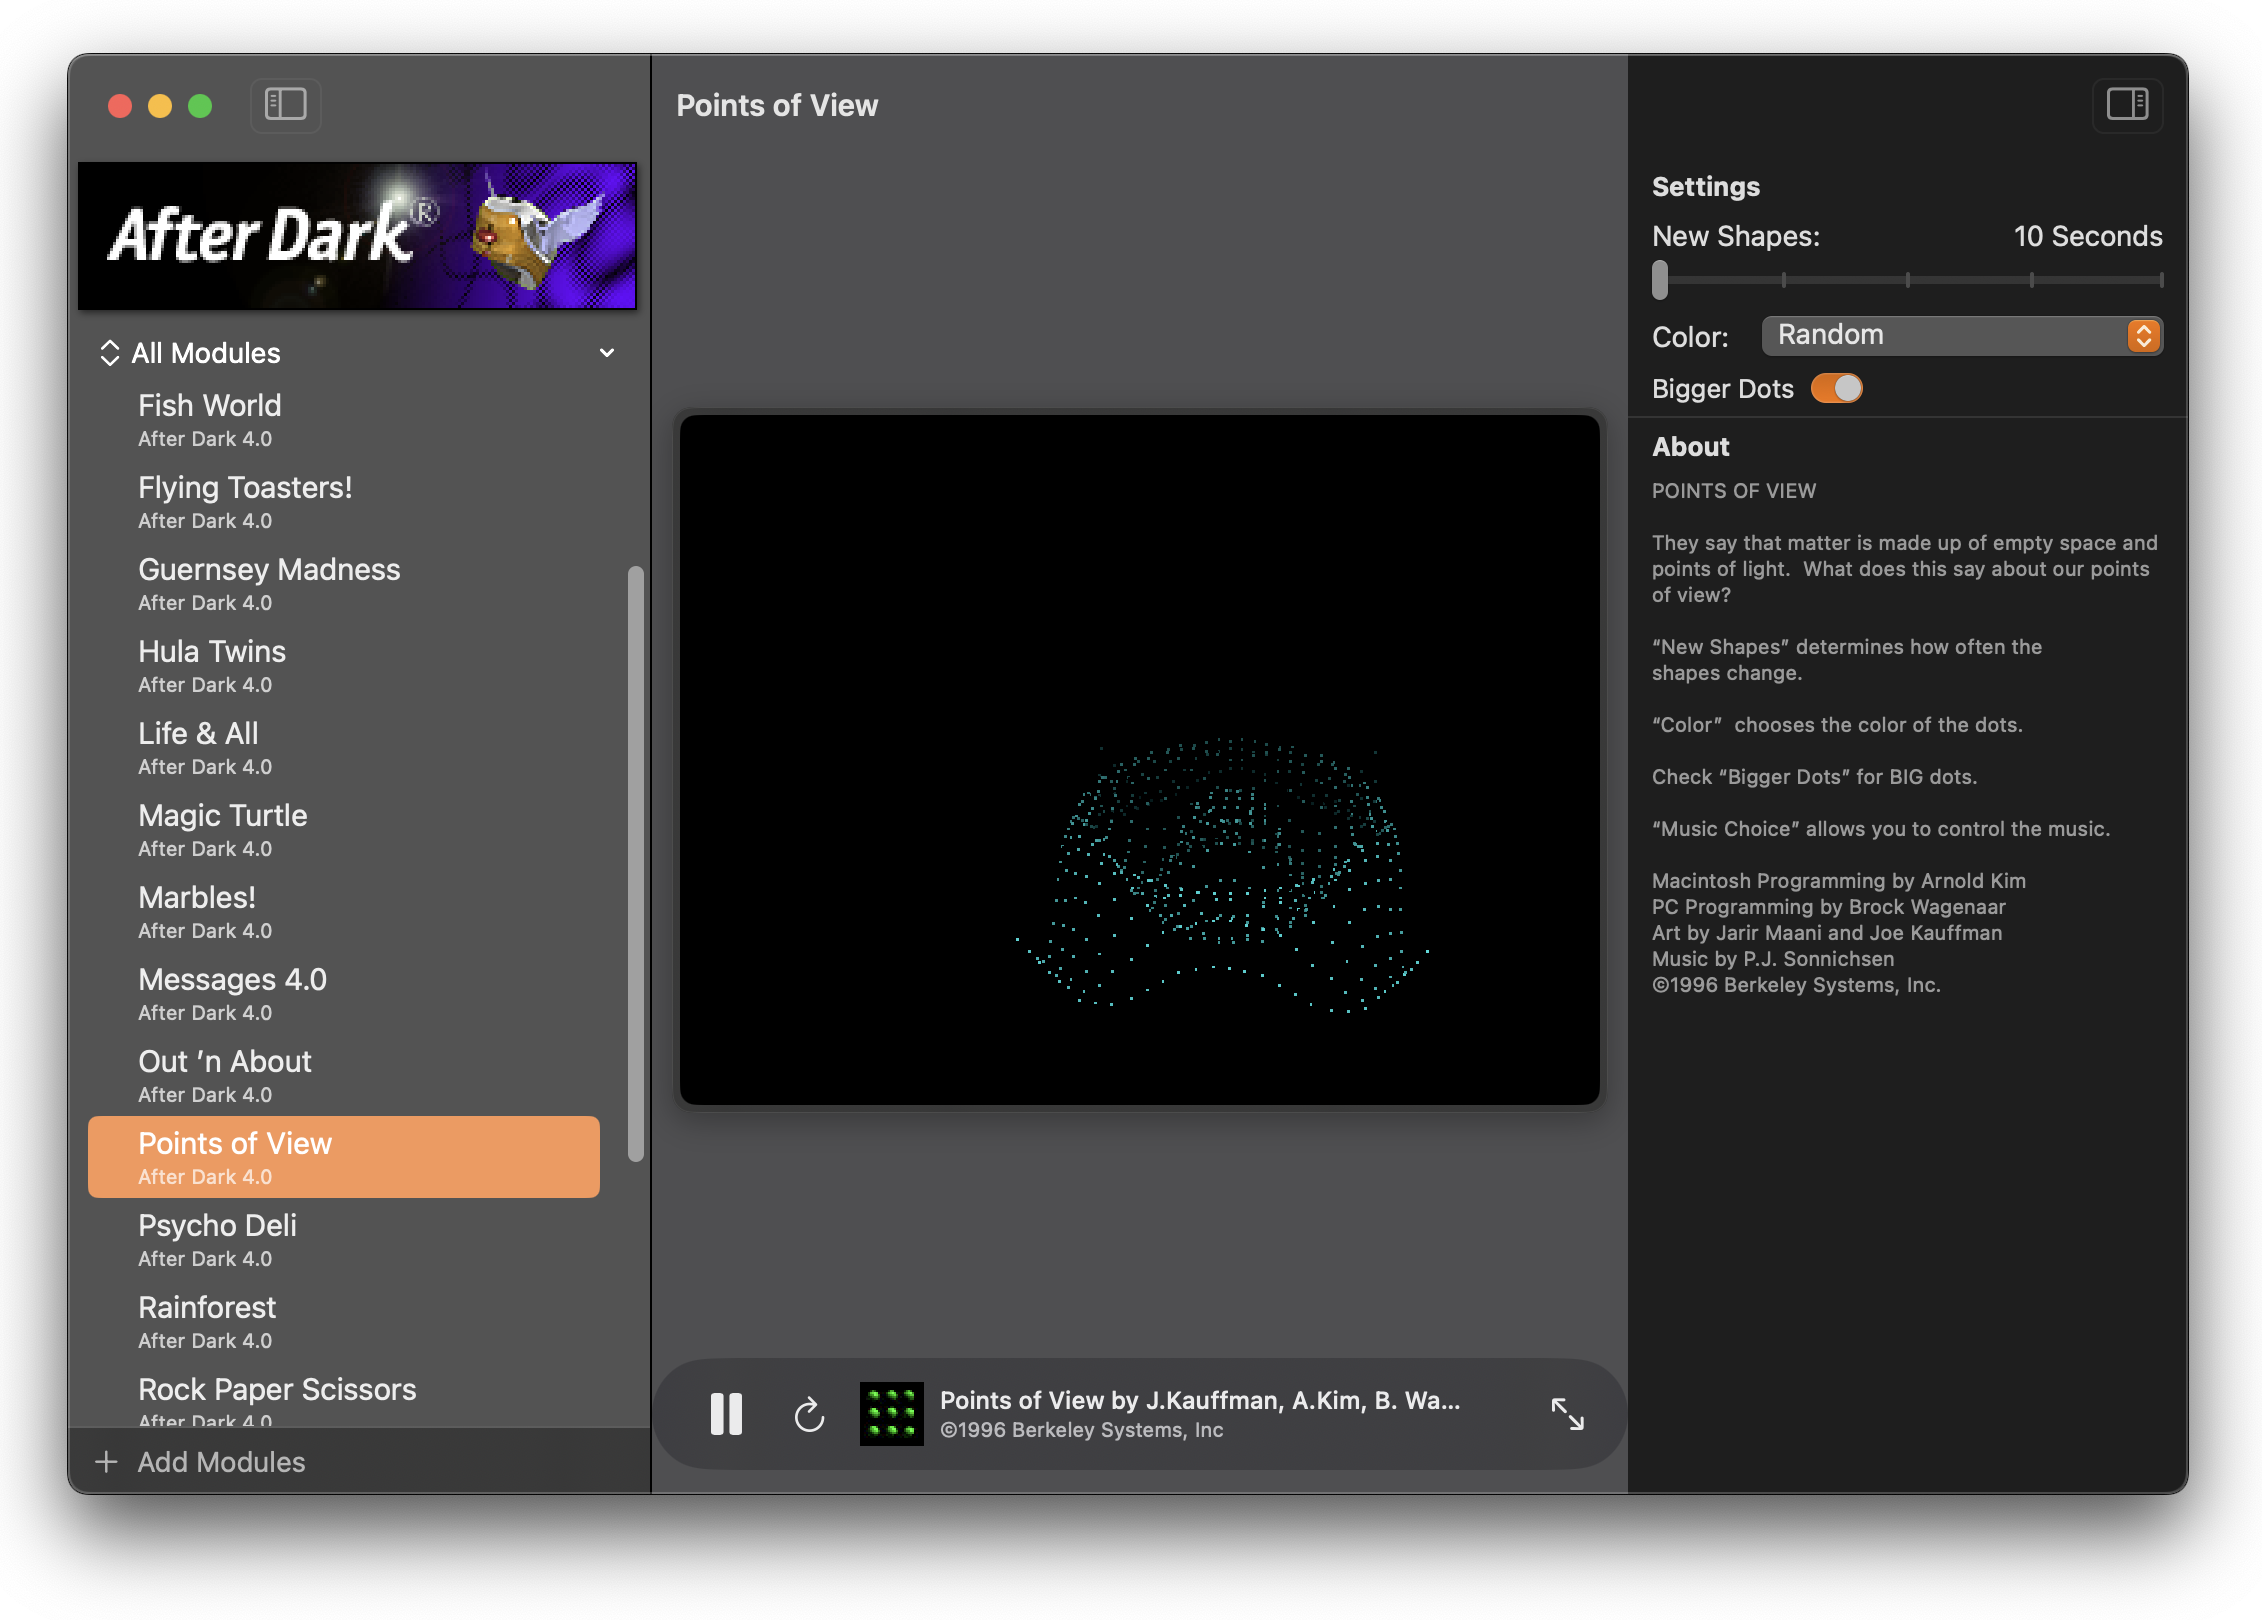This screenshot has height=1620, width=2262.
Task: Open the Messages 4.0 module
Action: (x=344, y=993)
